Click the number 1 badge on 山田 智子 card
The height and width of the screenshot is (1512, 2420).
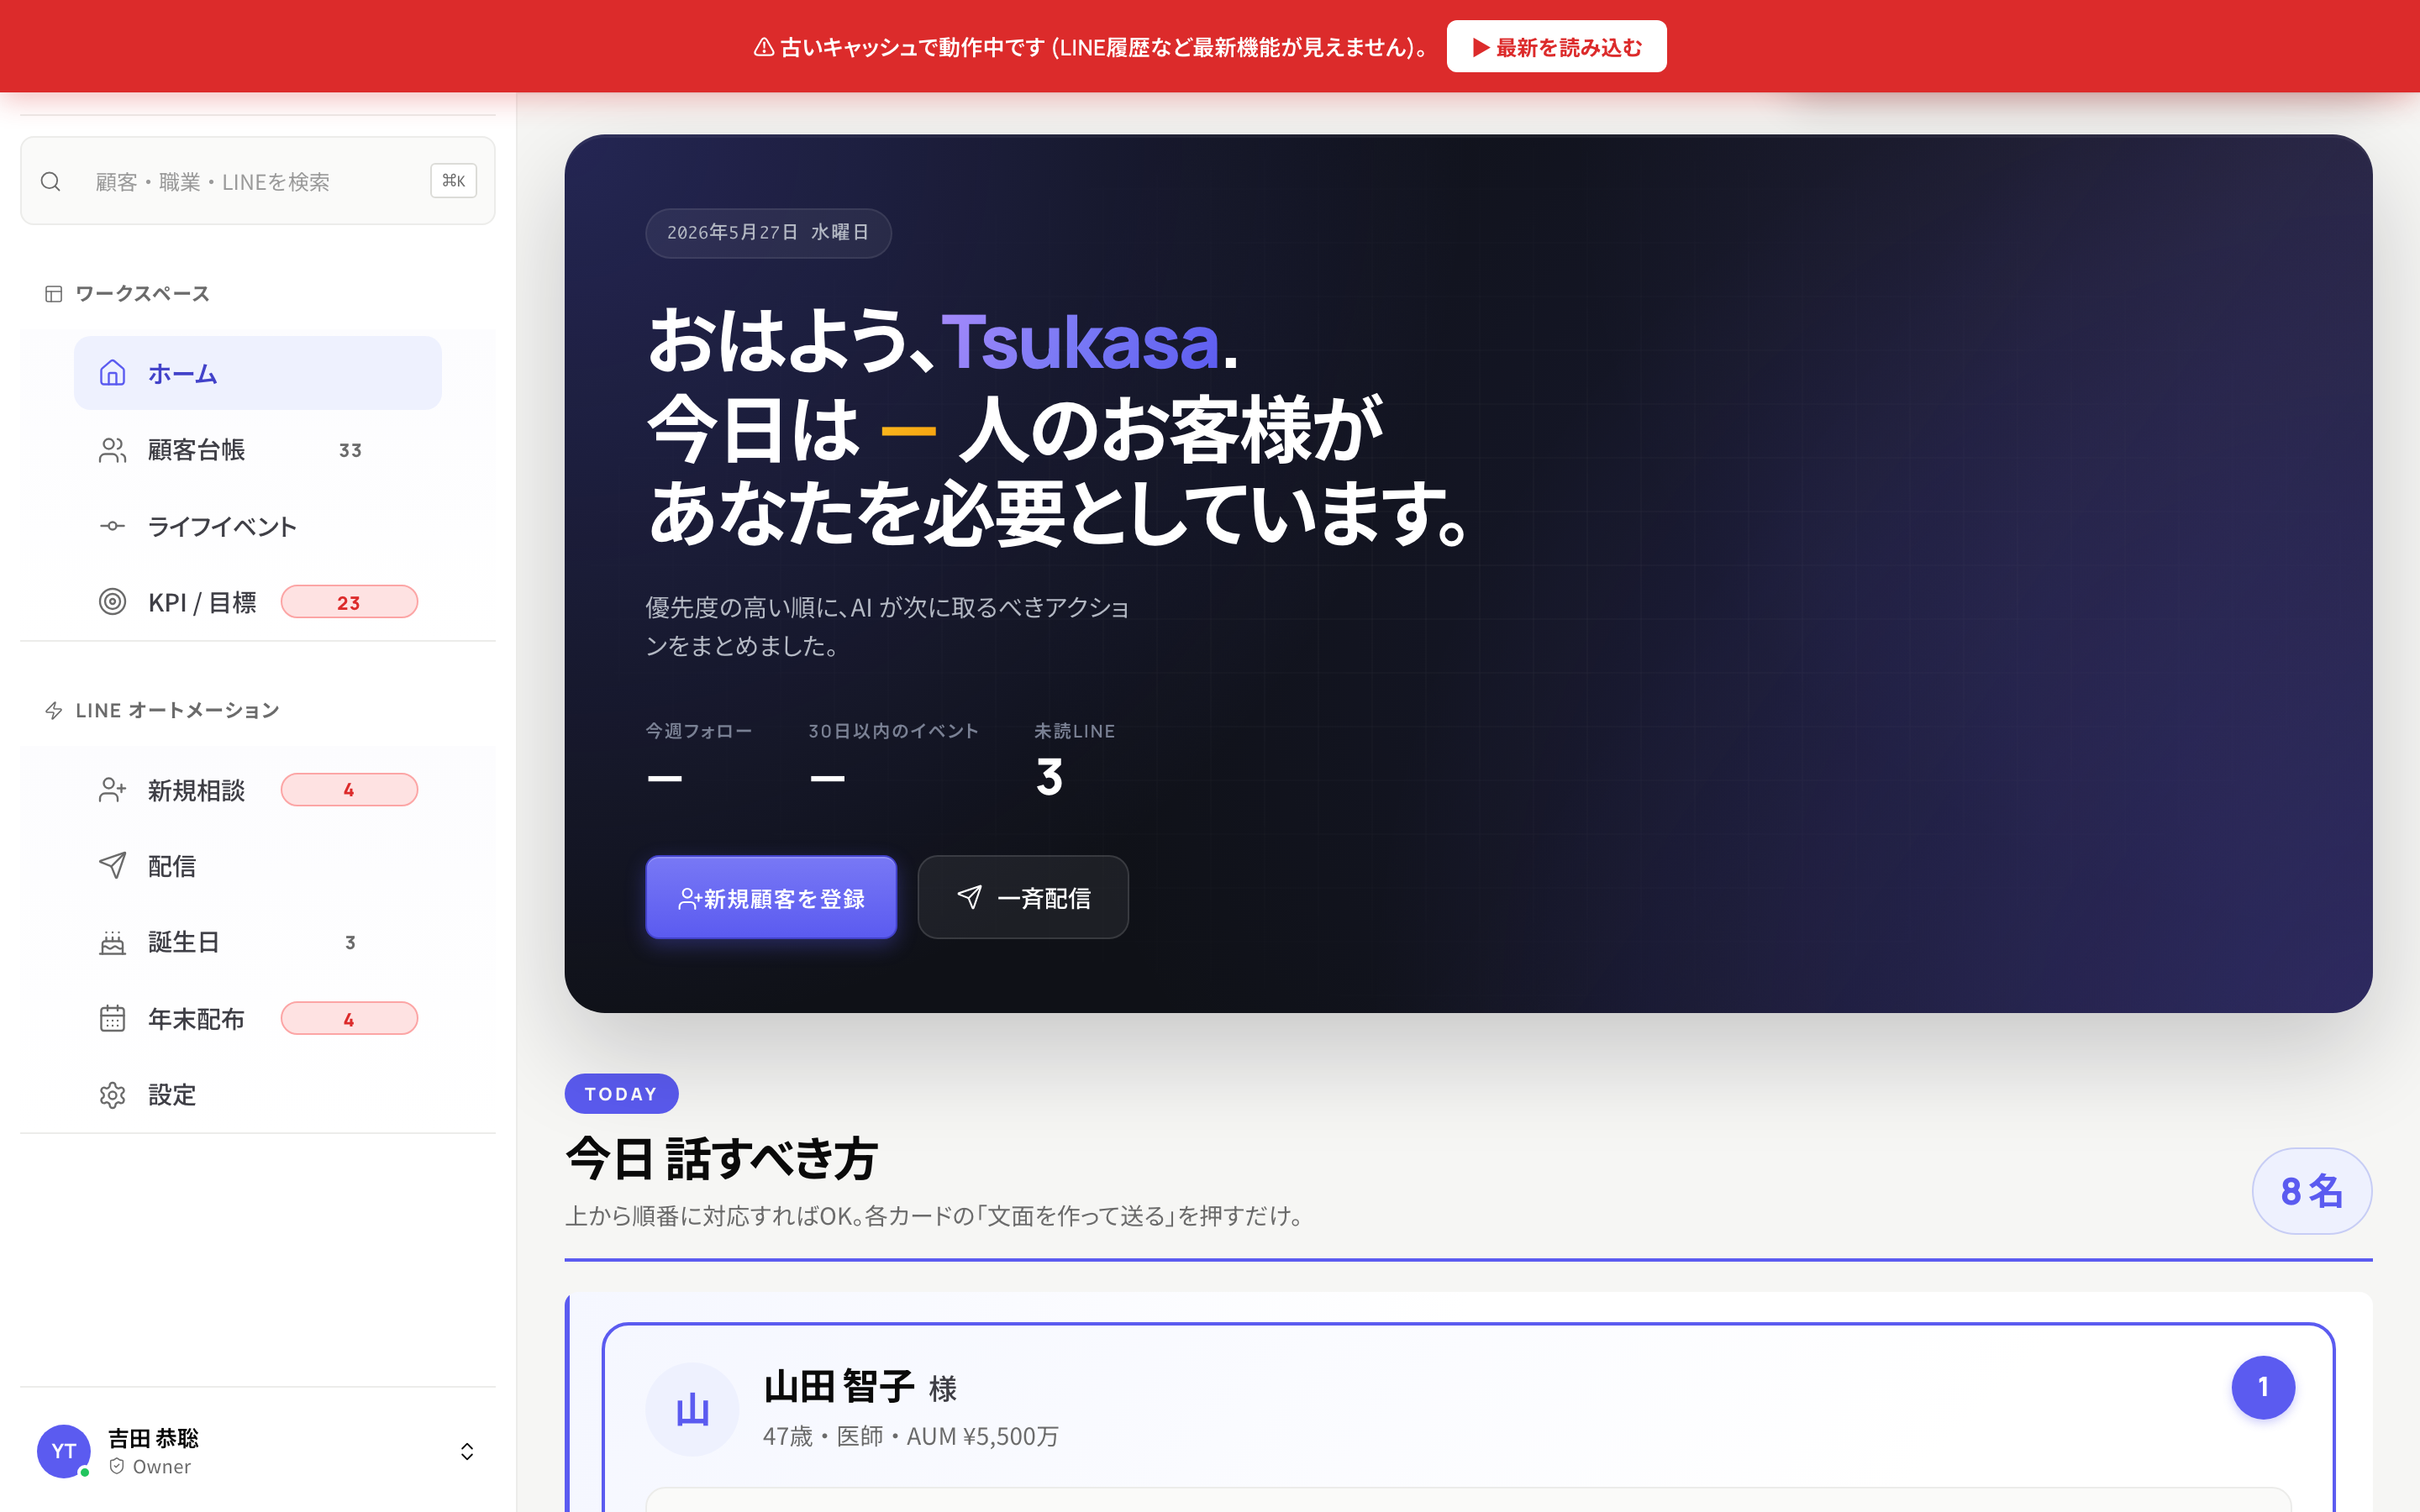[2263, 1387]
